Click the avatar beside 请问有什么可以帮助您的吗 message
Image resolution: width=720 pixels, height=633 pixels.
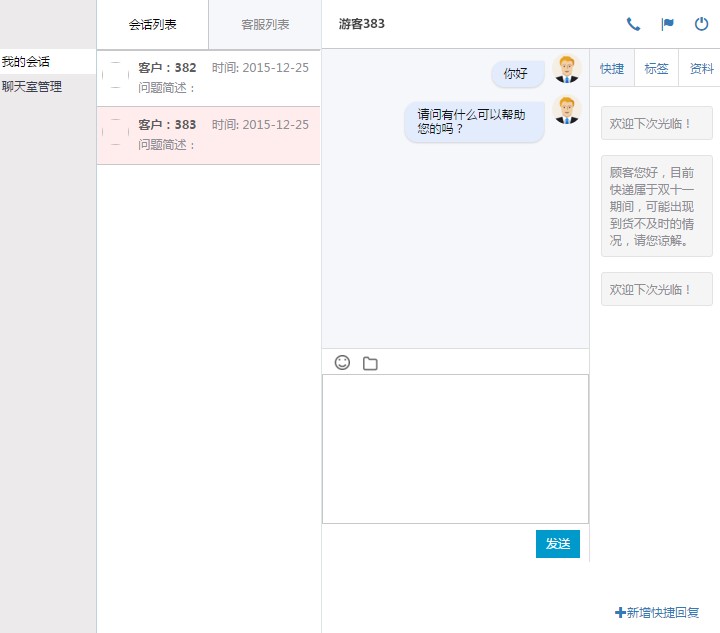point(566,110)
